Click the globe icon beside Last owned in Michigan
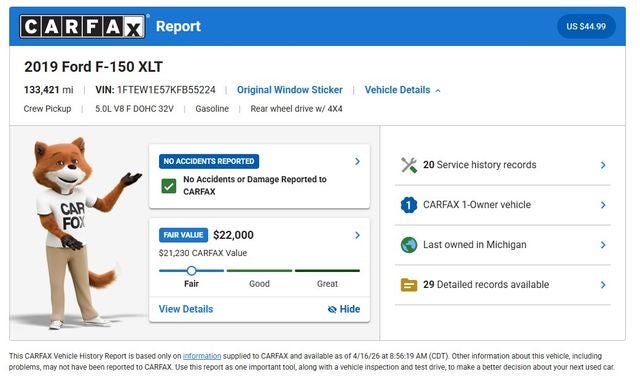 tap(409, 245)
